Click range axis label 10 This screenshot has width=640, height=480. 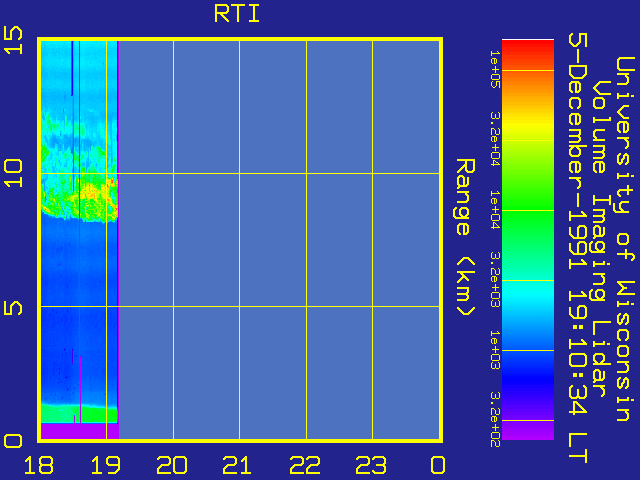click(x=13, y=173)
